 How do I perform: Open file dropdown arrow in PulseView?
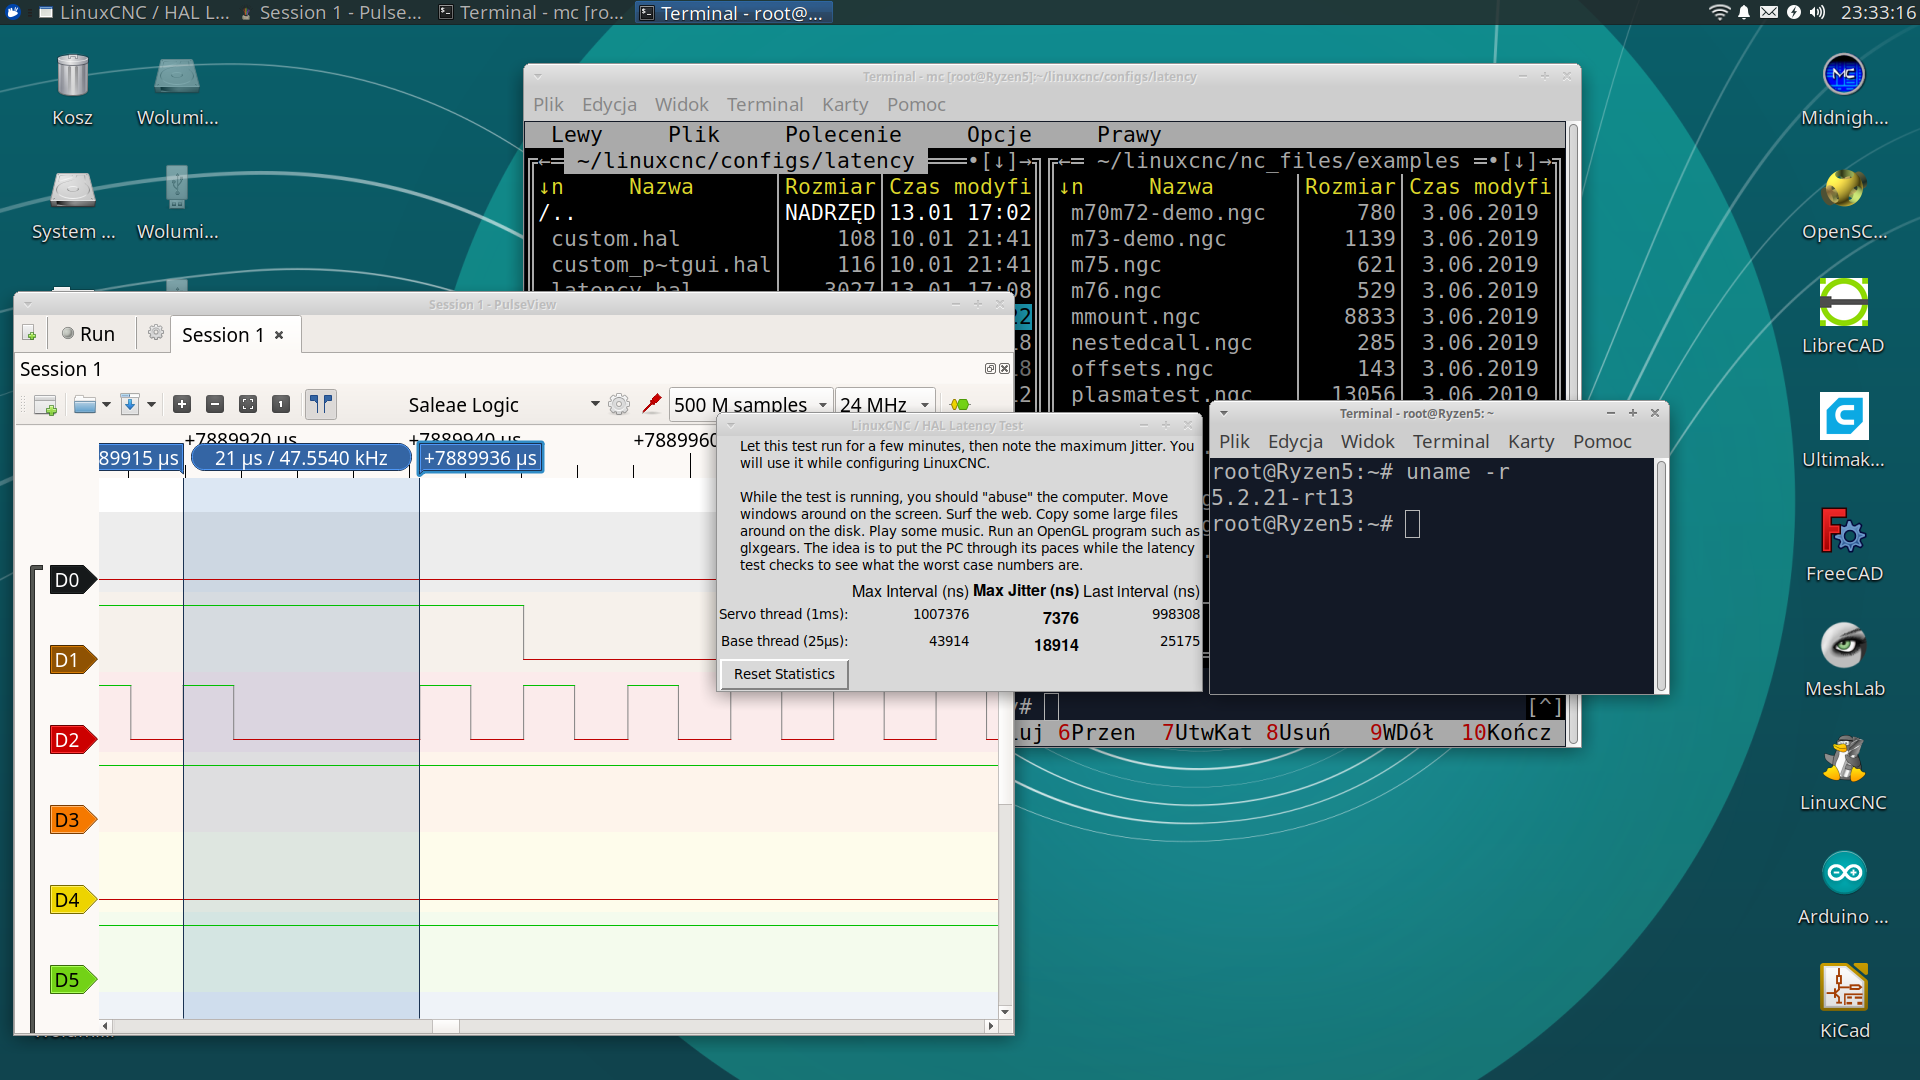pyautogui.click(x=106, y=404)
